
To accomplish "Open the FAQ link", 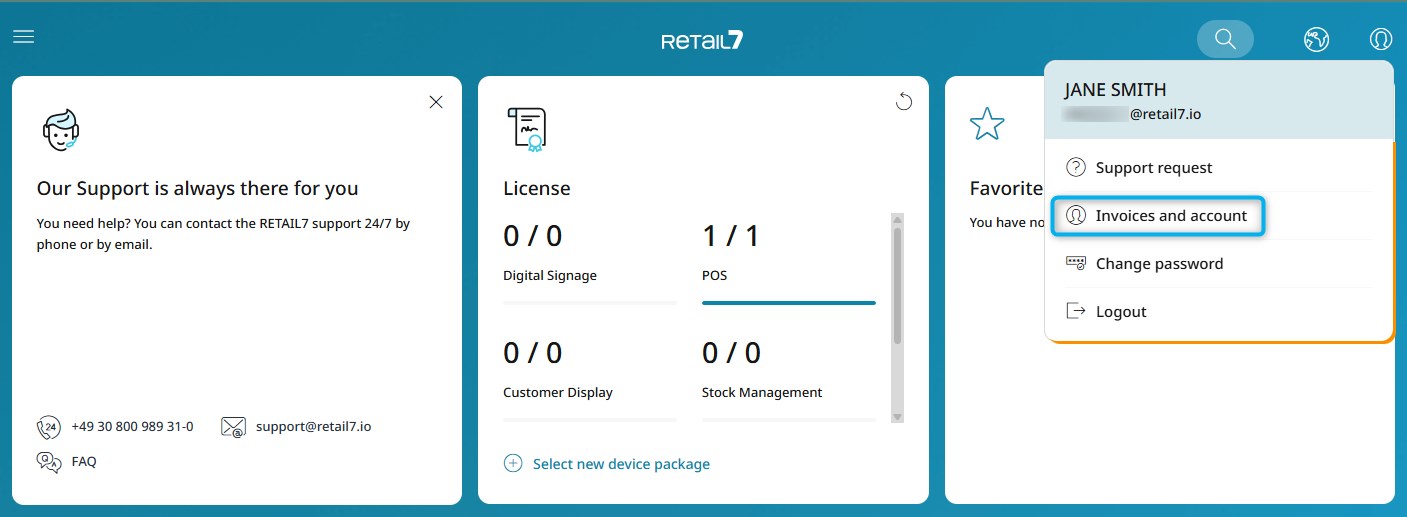I will point(84,462).
